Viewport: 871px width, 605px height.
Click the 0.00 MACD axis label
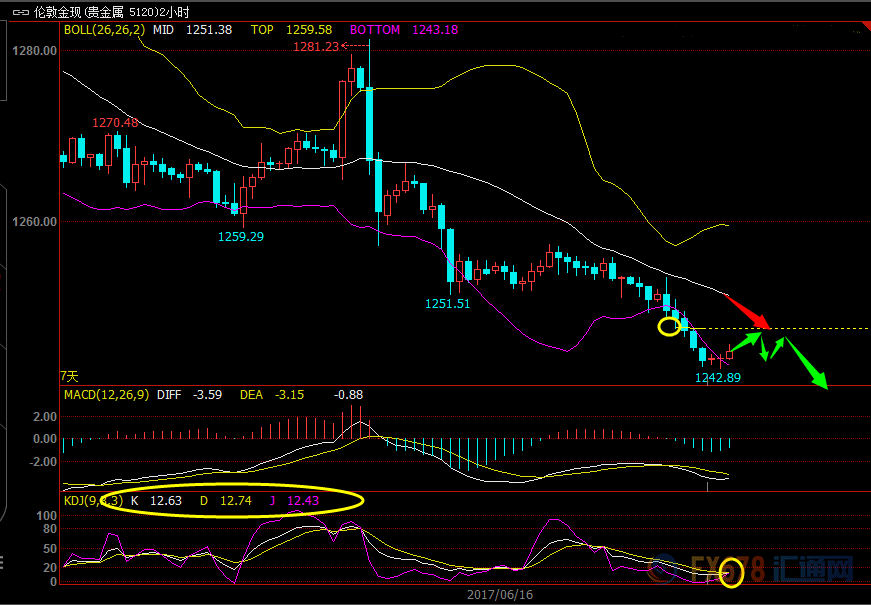pyautogui.click(x=45, y=439)
